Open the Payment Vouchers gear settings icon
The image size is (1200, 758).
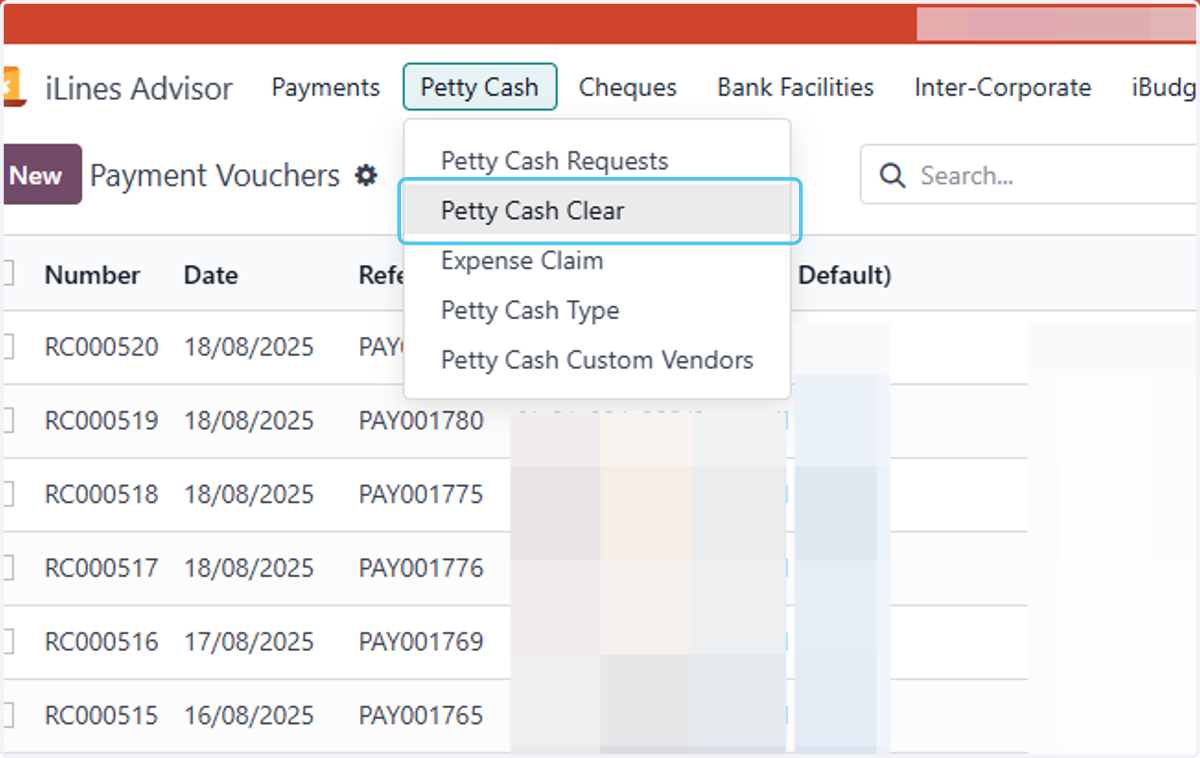tap(367, 176)
